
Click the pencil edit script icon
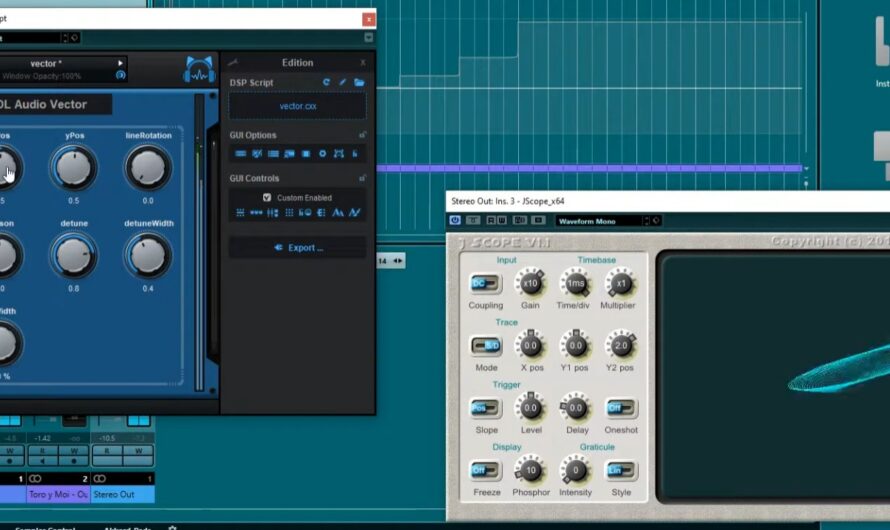[x=343, y=82]
